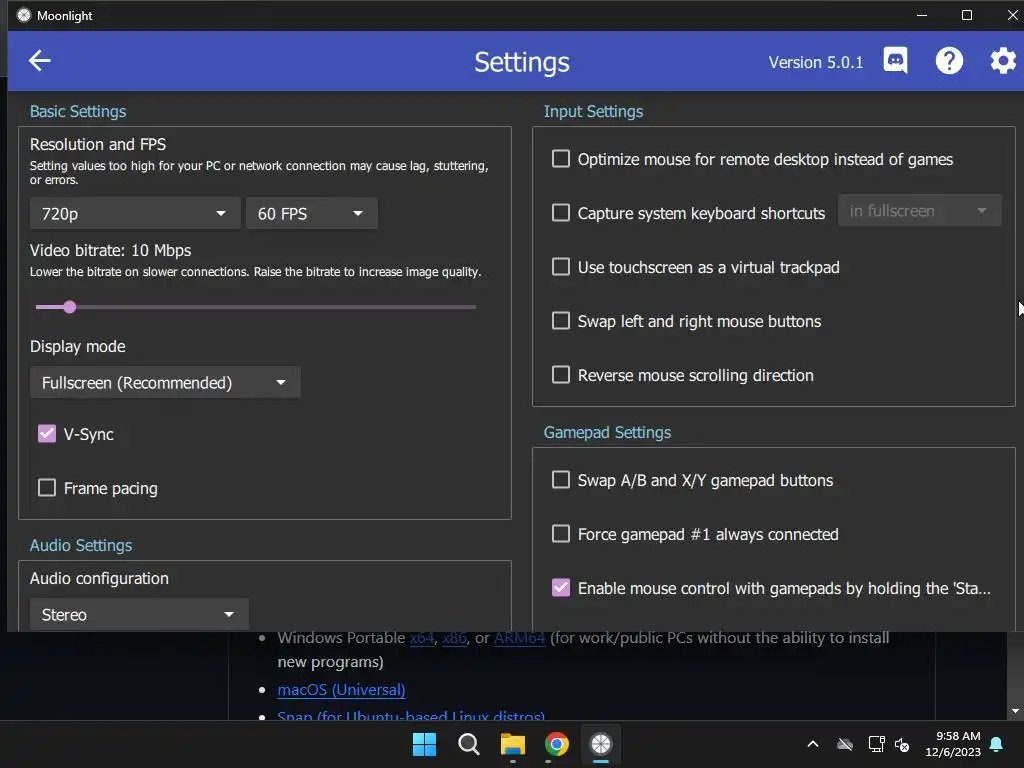Click the Basic Settings heading
1024x768 pixels.
(x=78, y=111)
